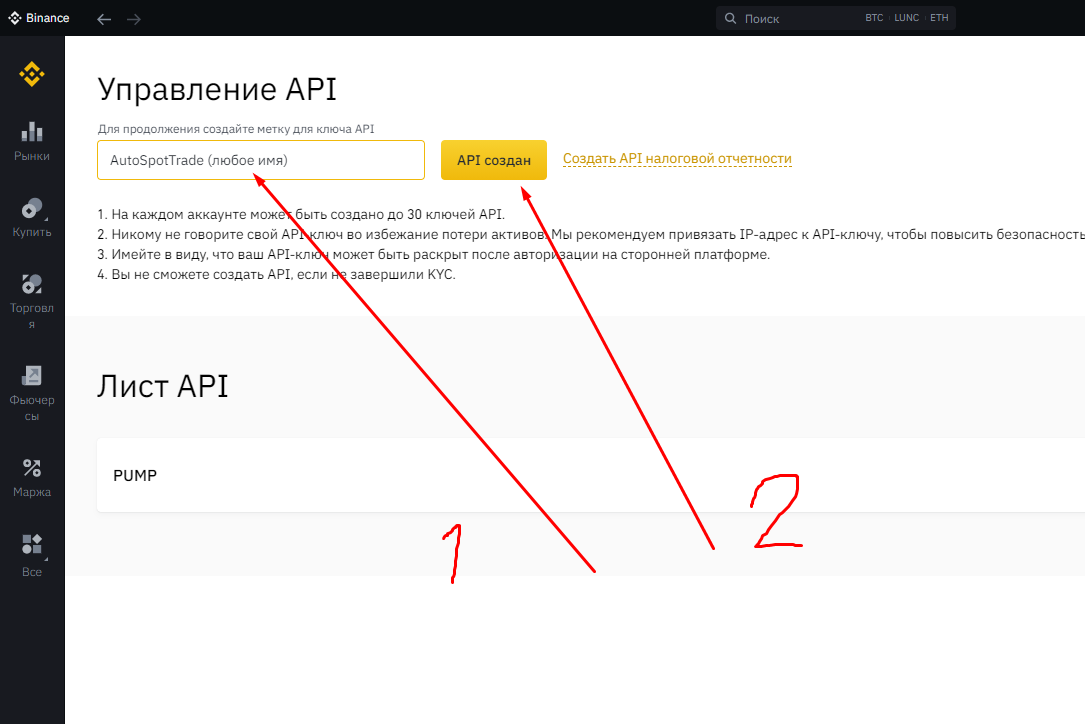The image size is (1085, 724).
Task: Open Создать API налоговой отчетности link
Action: coord(677,159)
